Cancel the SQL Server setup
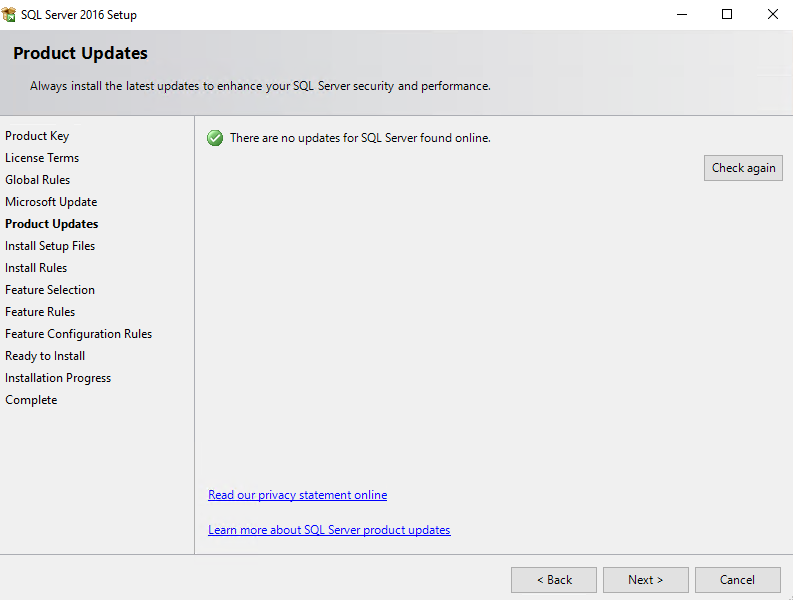The image size is (793, 600). (x=737, y=580)
